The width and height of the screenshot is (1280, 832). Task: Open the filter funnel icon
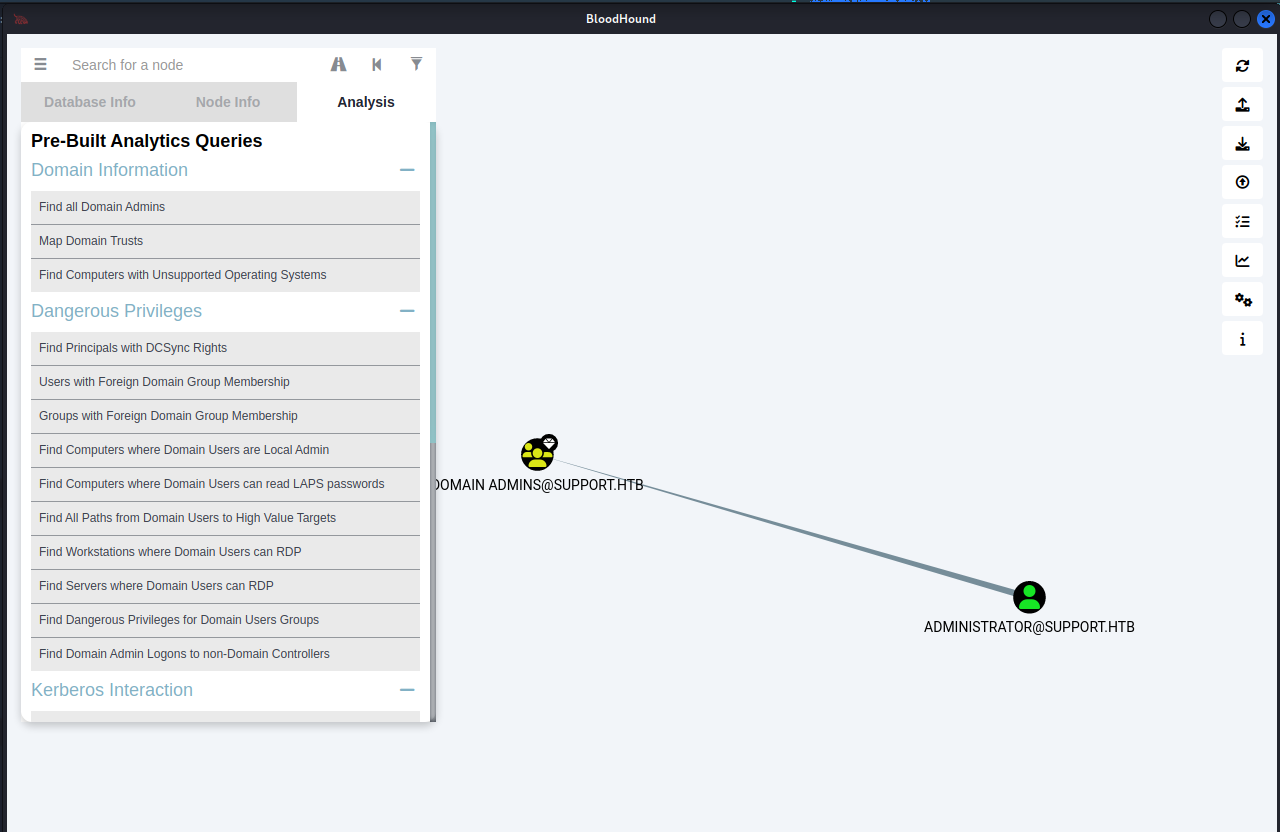[x=416, y=65]
